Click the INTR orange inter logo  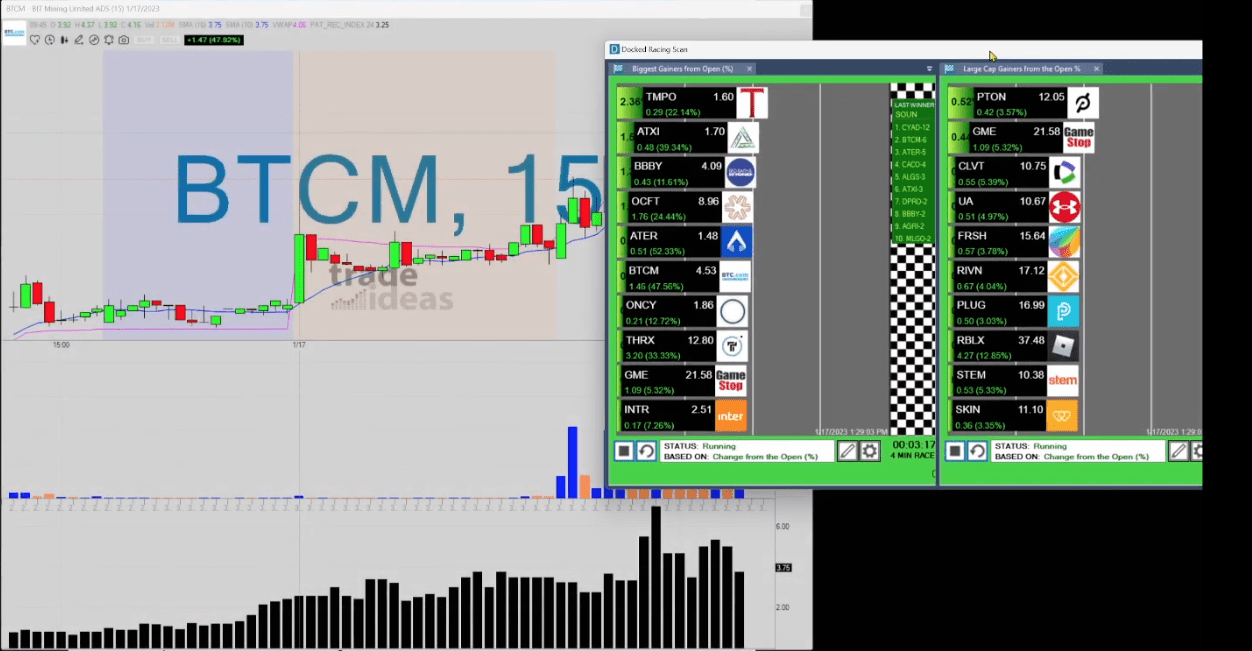732,415
